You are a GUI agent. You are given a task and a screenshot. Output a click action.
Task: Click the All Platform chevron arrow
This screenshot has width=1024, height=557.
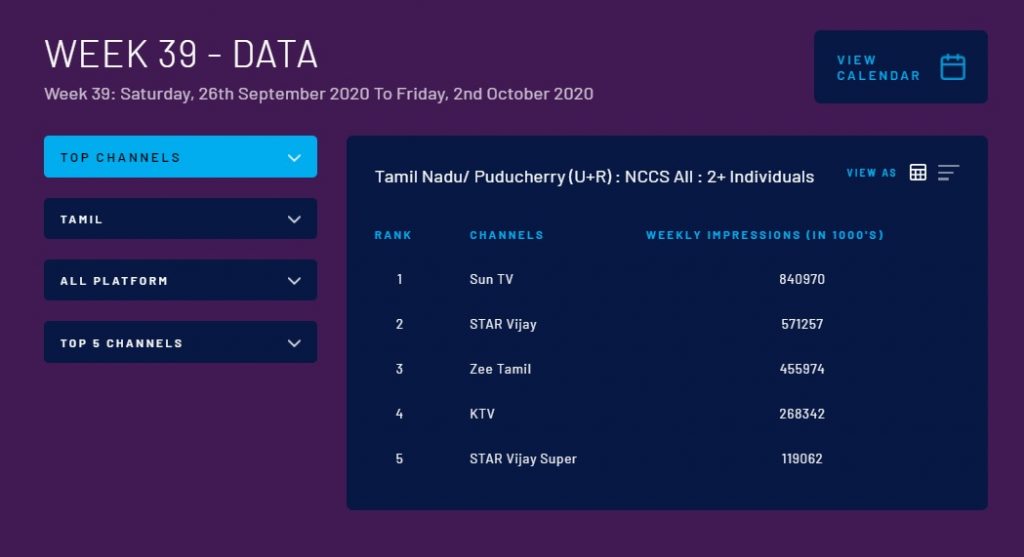tap(294, 281)
